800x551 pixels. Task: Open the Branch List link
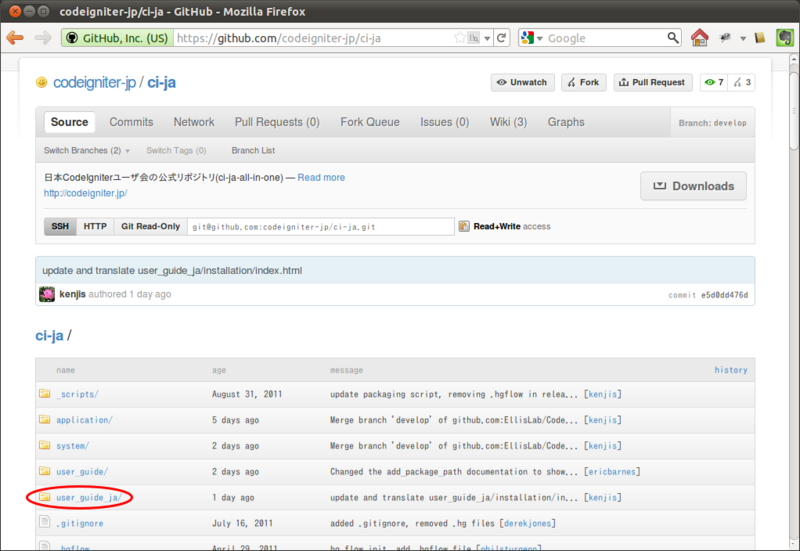(253, 151)
